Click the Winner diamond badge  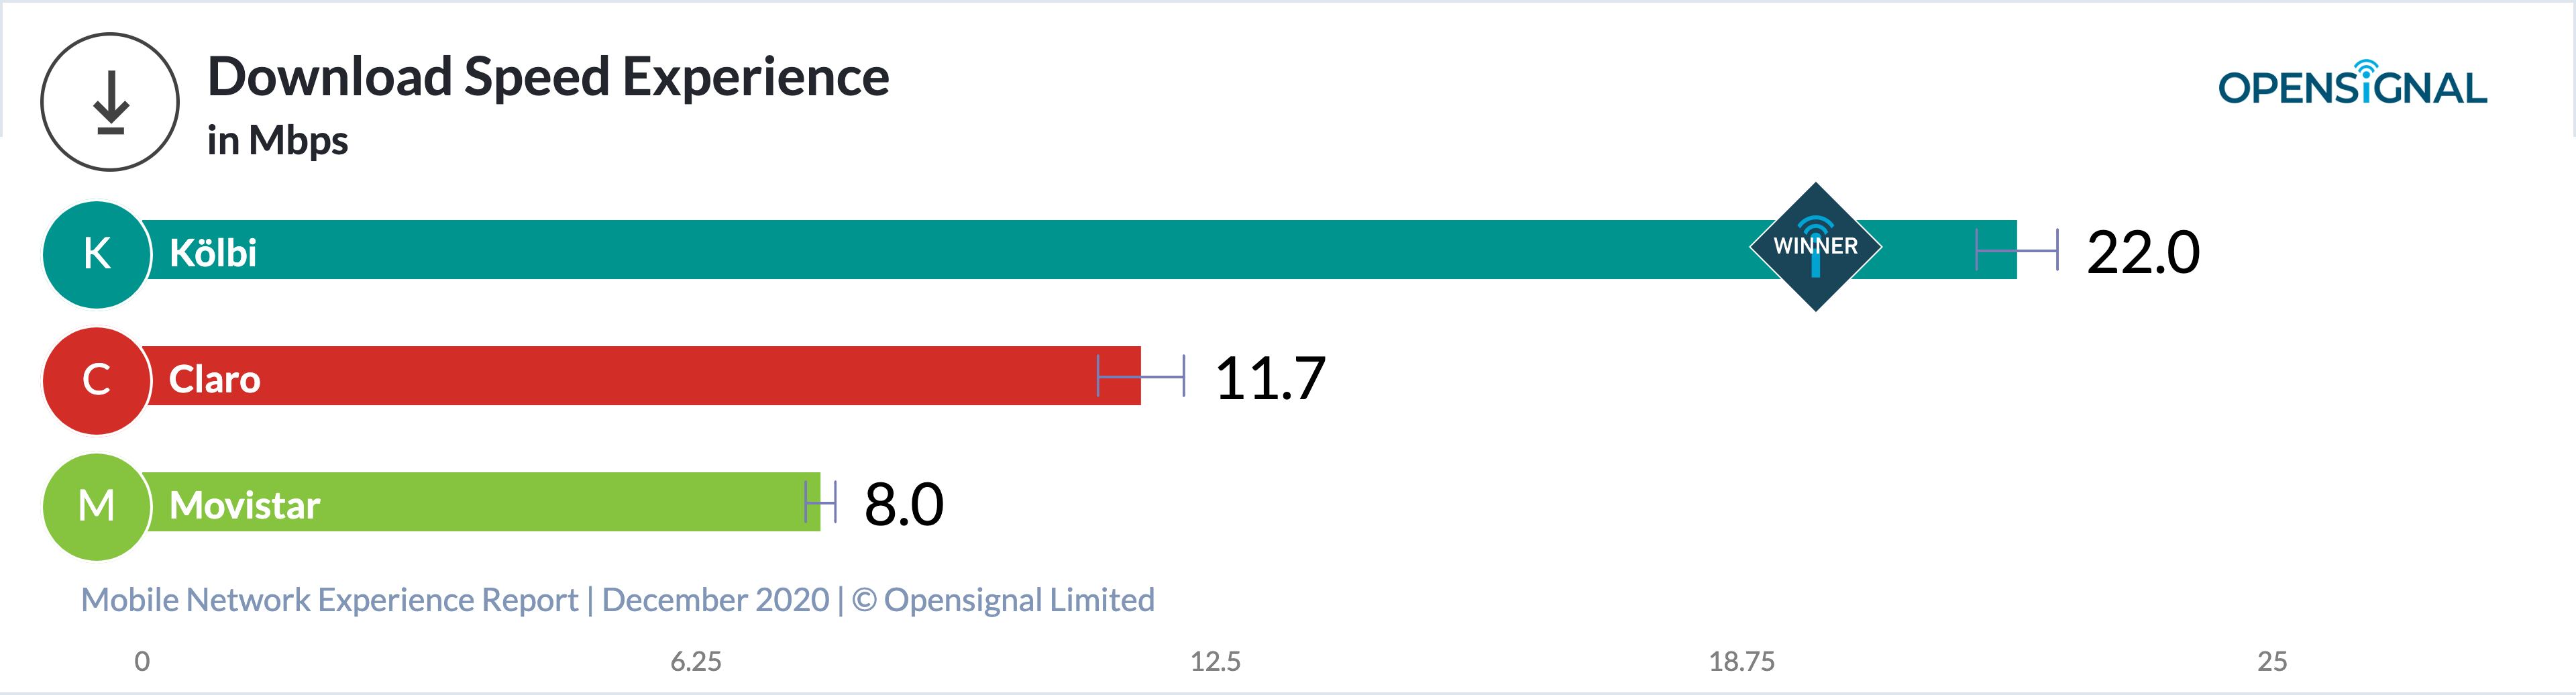pos(1815,246)
